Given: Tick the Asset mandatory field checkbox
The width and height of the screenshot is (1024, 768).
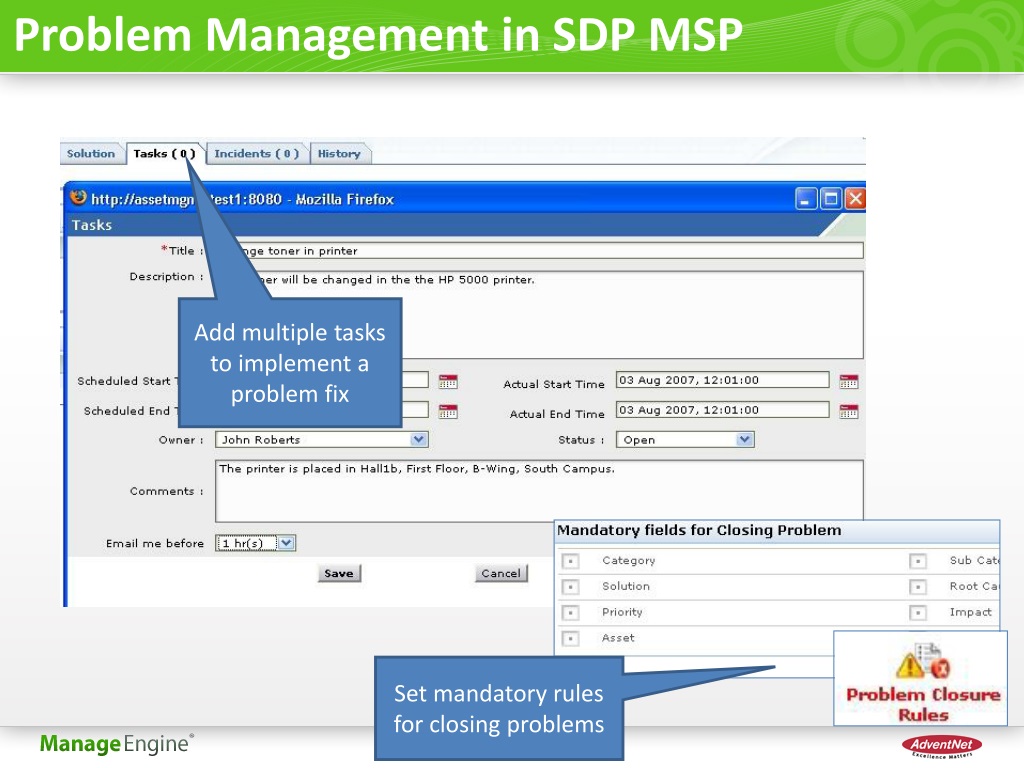Looking at the screenshot, I should coord(570,639).
